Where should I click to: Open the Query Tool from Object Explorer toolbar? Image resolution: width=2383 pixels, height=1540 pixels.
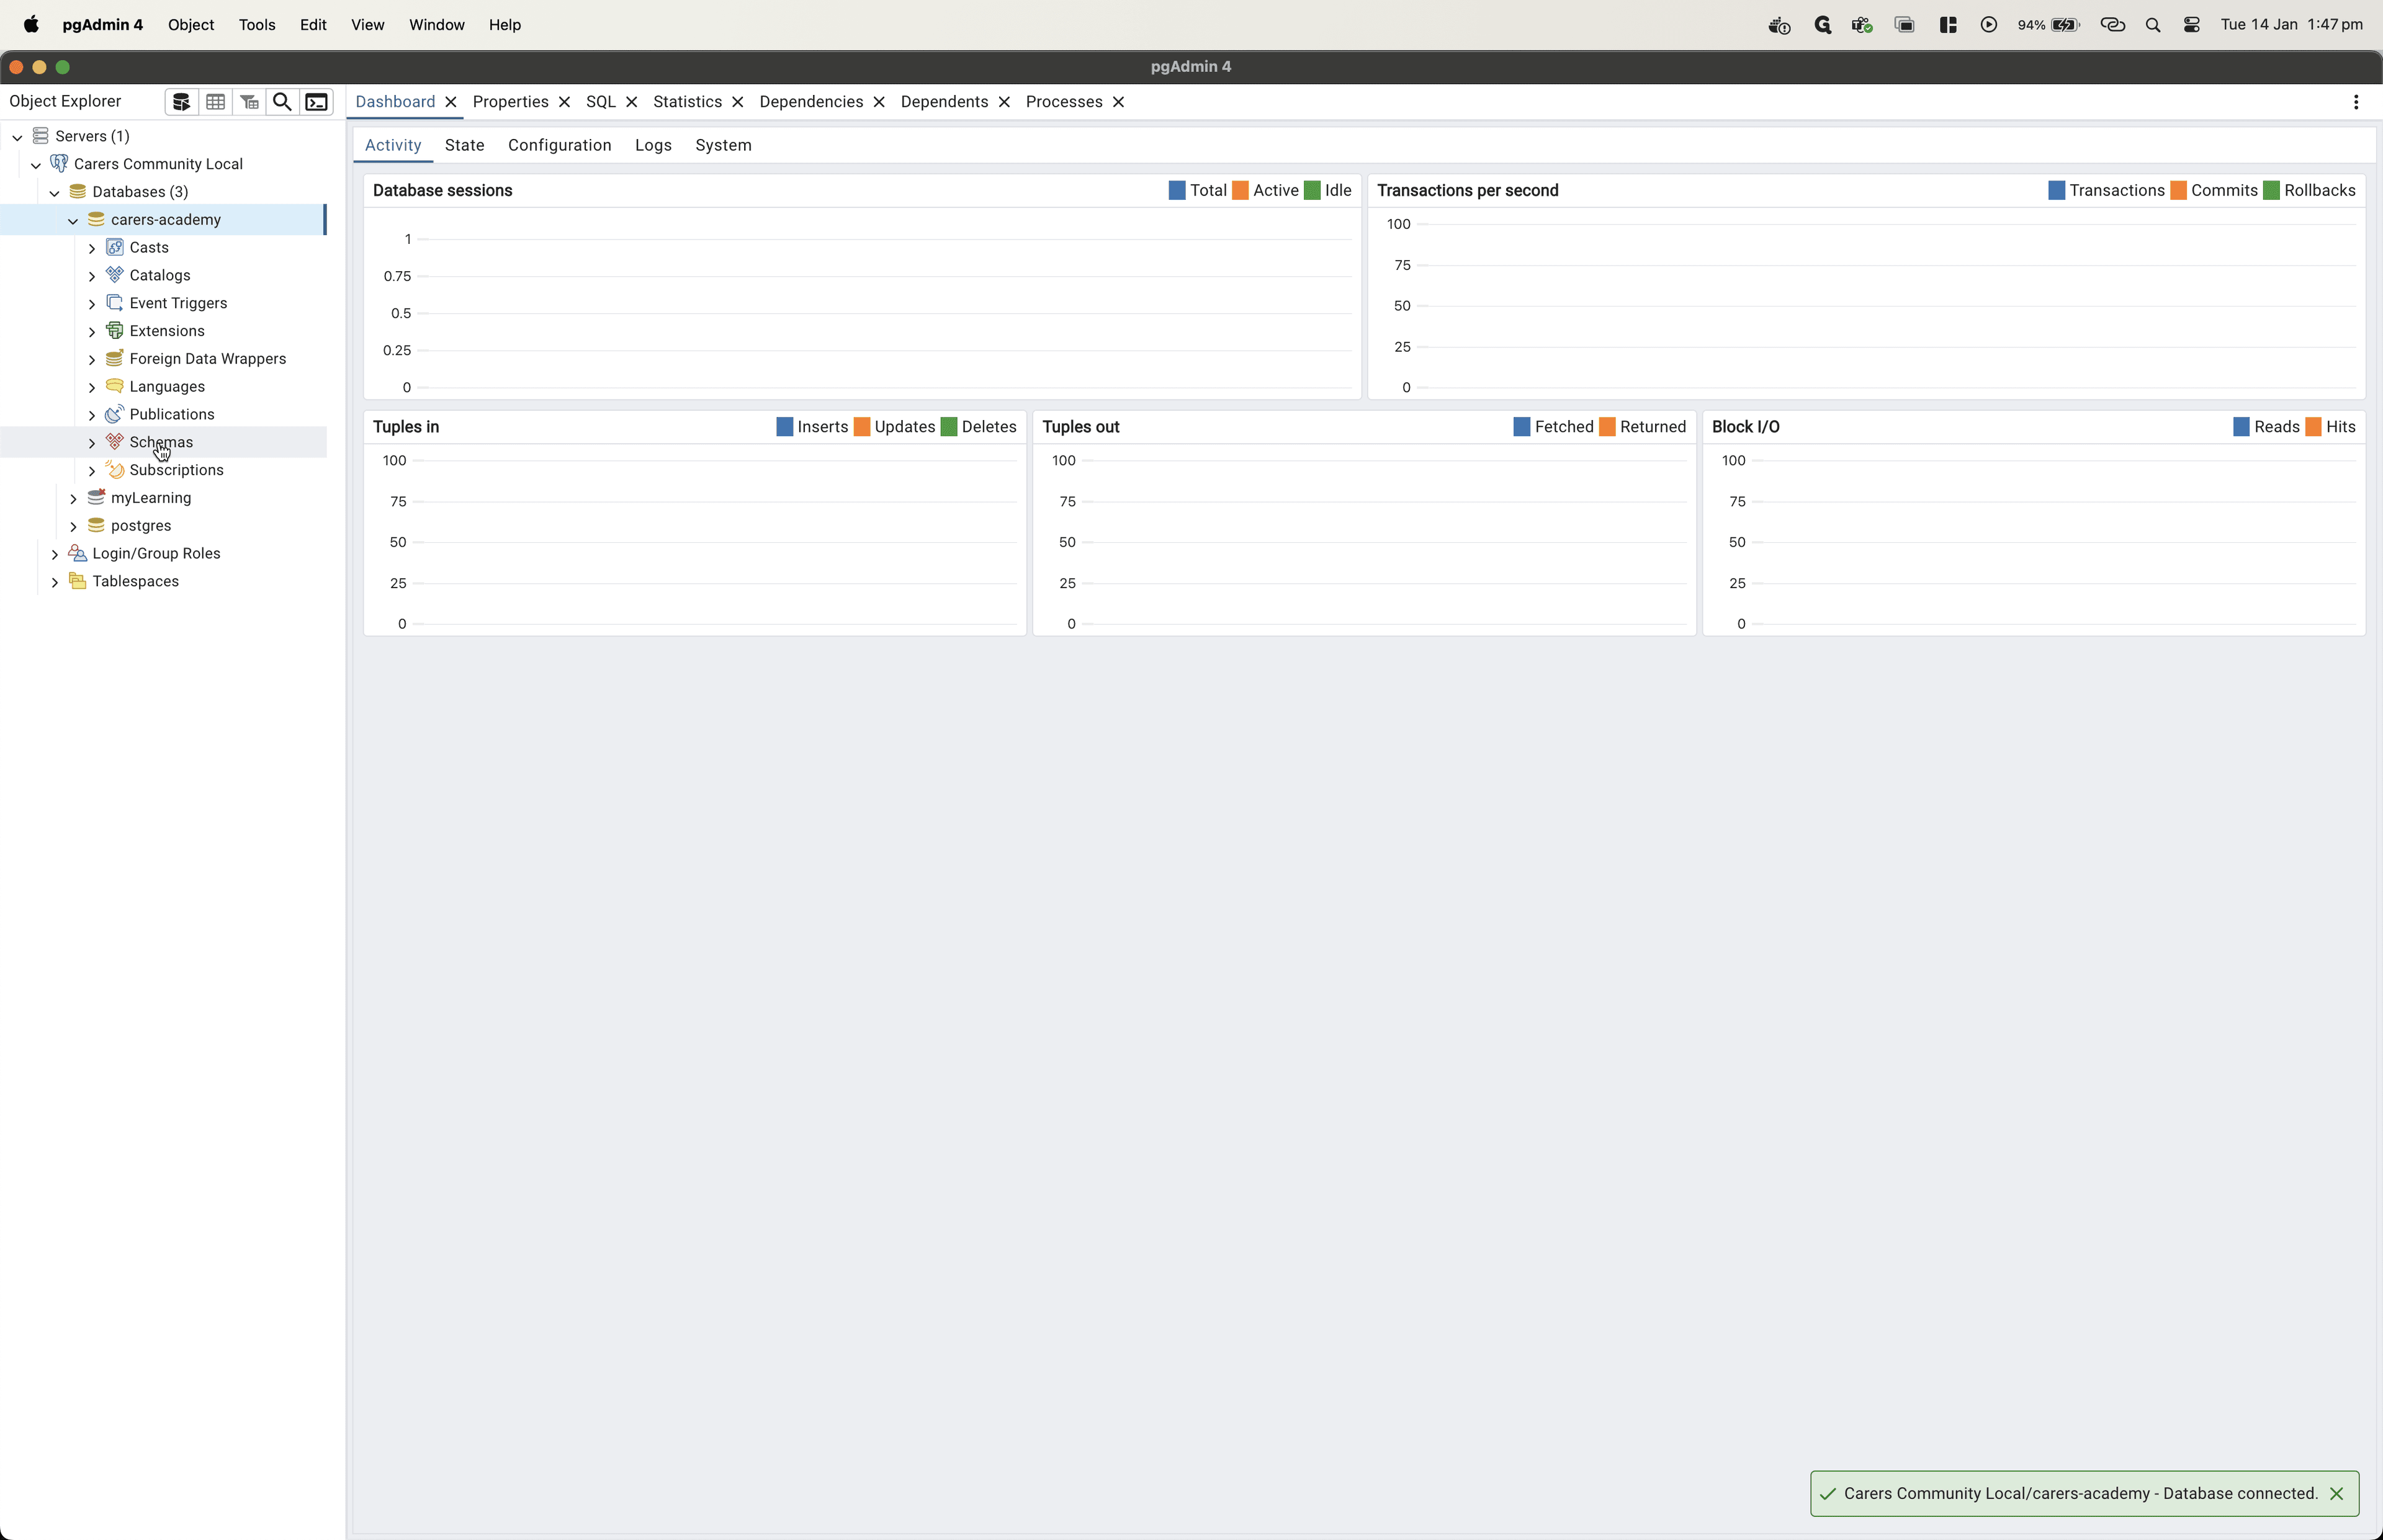(x=181, y=102)
